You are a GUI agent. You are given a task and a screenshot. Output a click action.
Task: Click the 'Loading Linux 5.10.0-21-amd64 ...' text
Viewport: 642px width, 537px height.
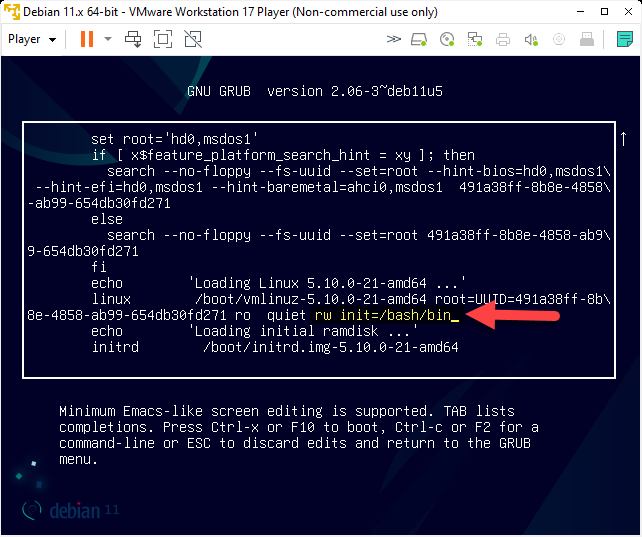pyautogui.click(x=327, y=283)
